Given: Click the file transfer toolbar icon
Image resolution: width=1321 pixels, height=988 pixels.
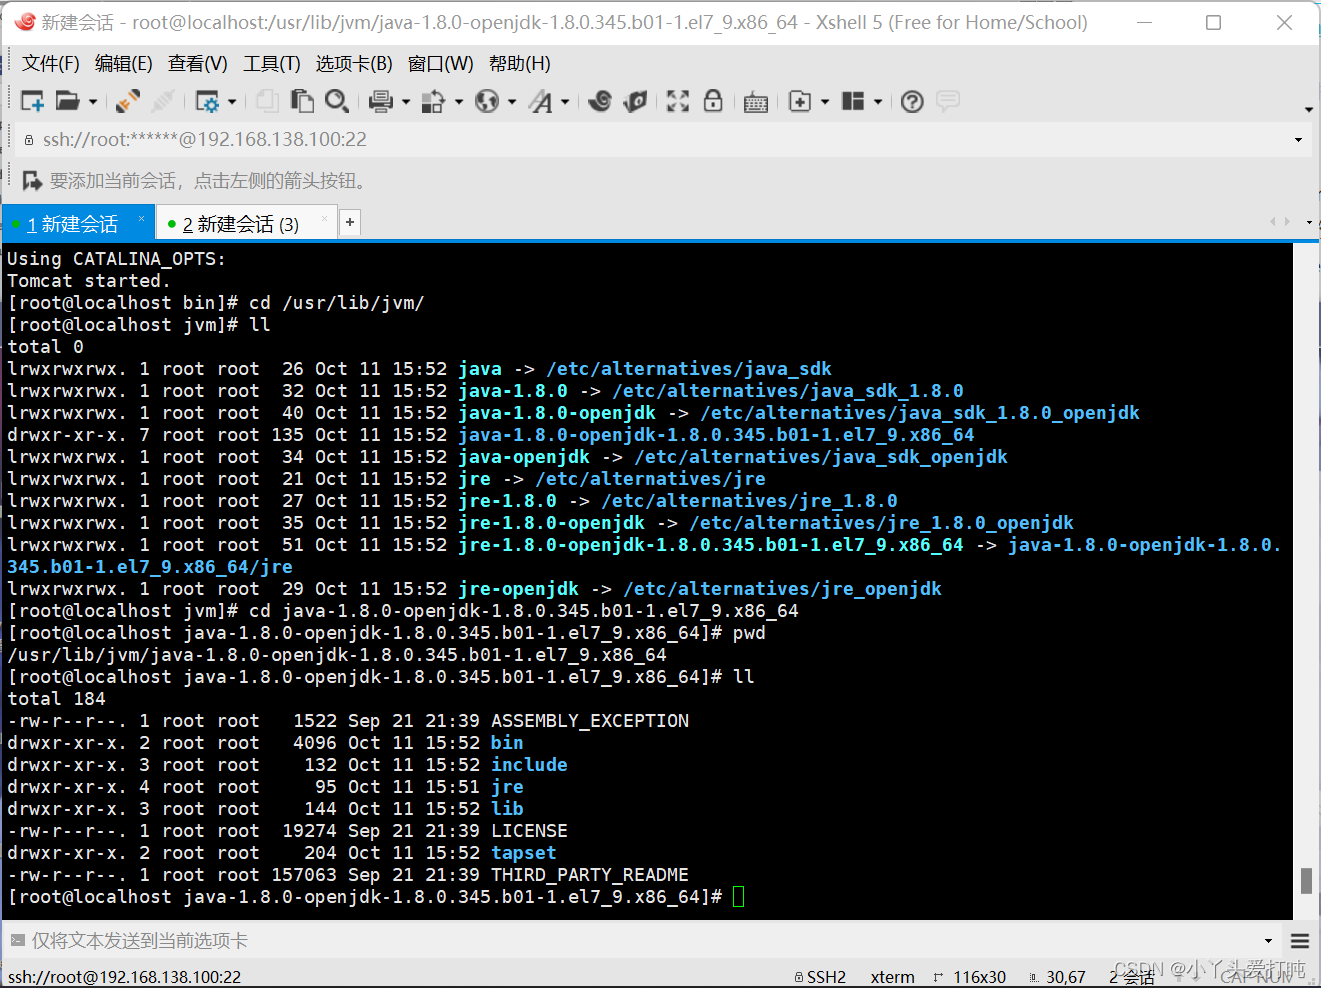Looking at the screenshot, I should point(433,101).
